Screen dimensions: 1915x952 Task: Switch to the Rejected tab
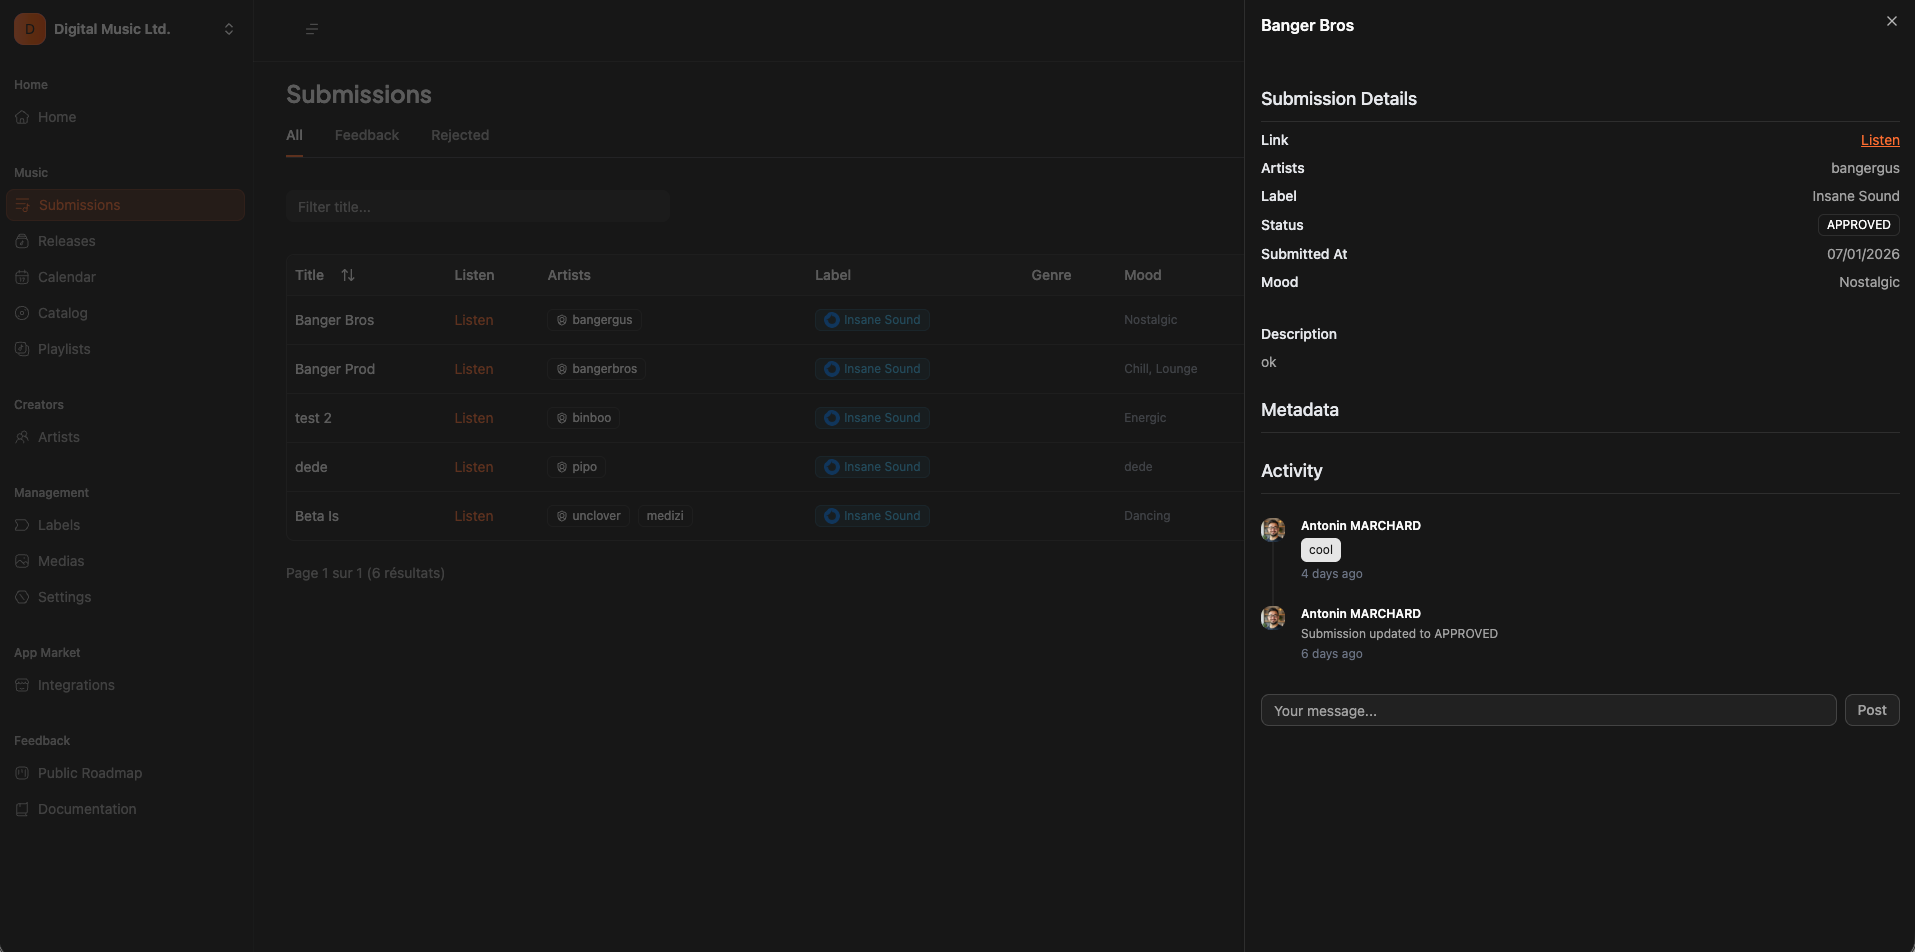pos(460,136)
